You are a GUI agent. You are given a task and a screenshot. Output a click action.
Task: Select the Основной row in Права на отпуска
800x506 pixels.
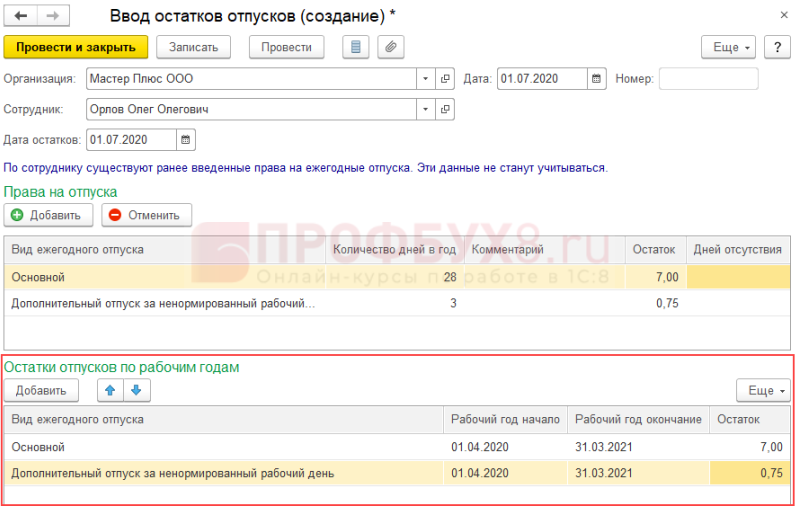pyautogui.click(x=397, y=277)
